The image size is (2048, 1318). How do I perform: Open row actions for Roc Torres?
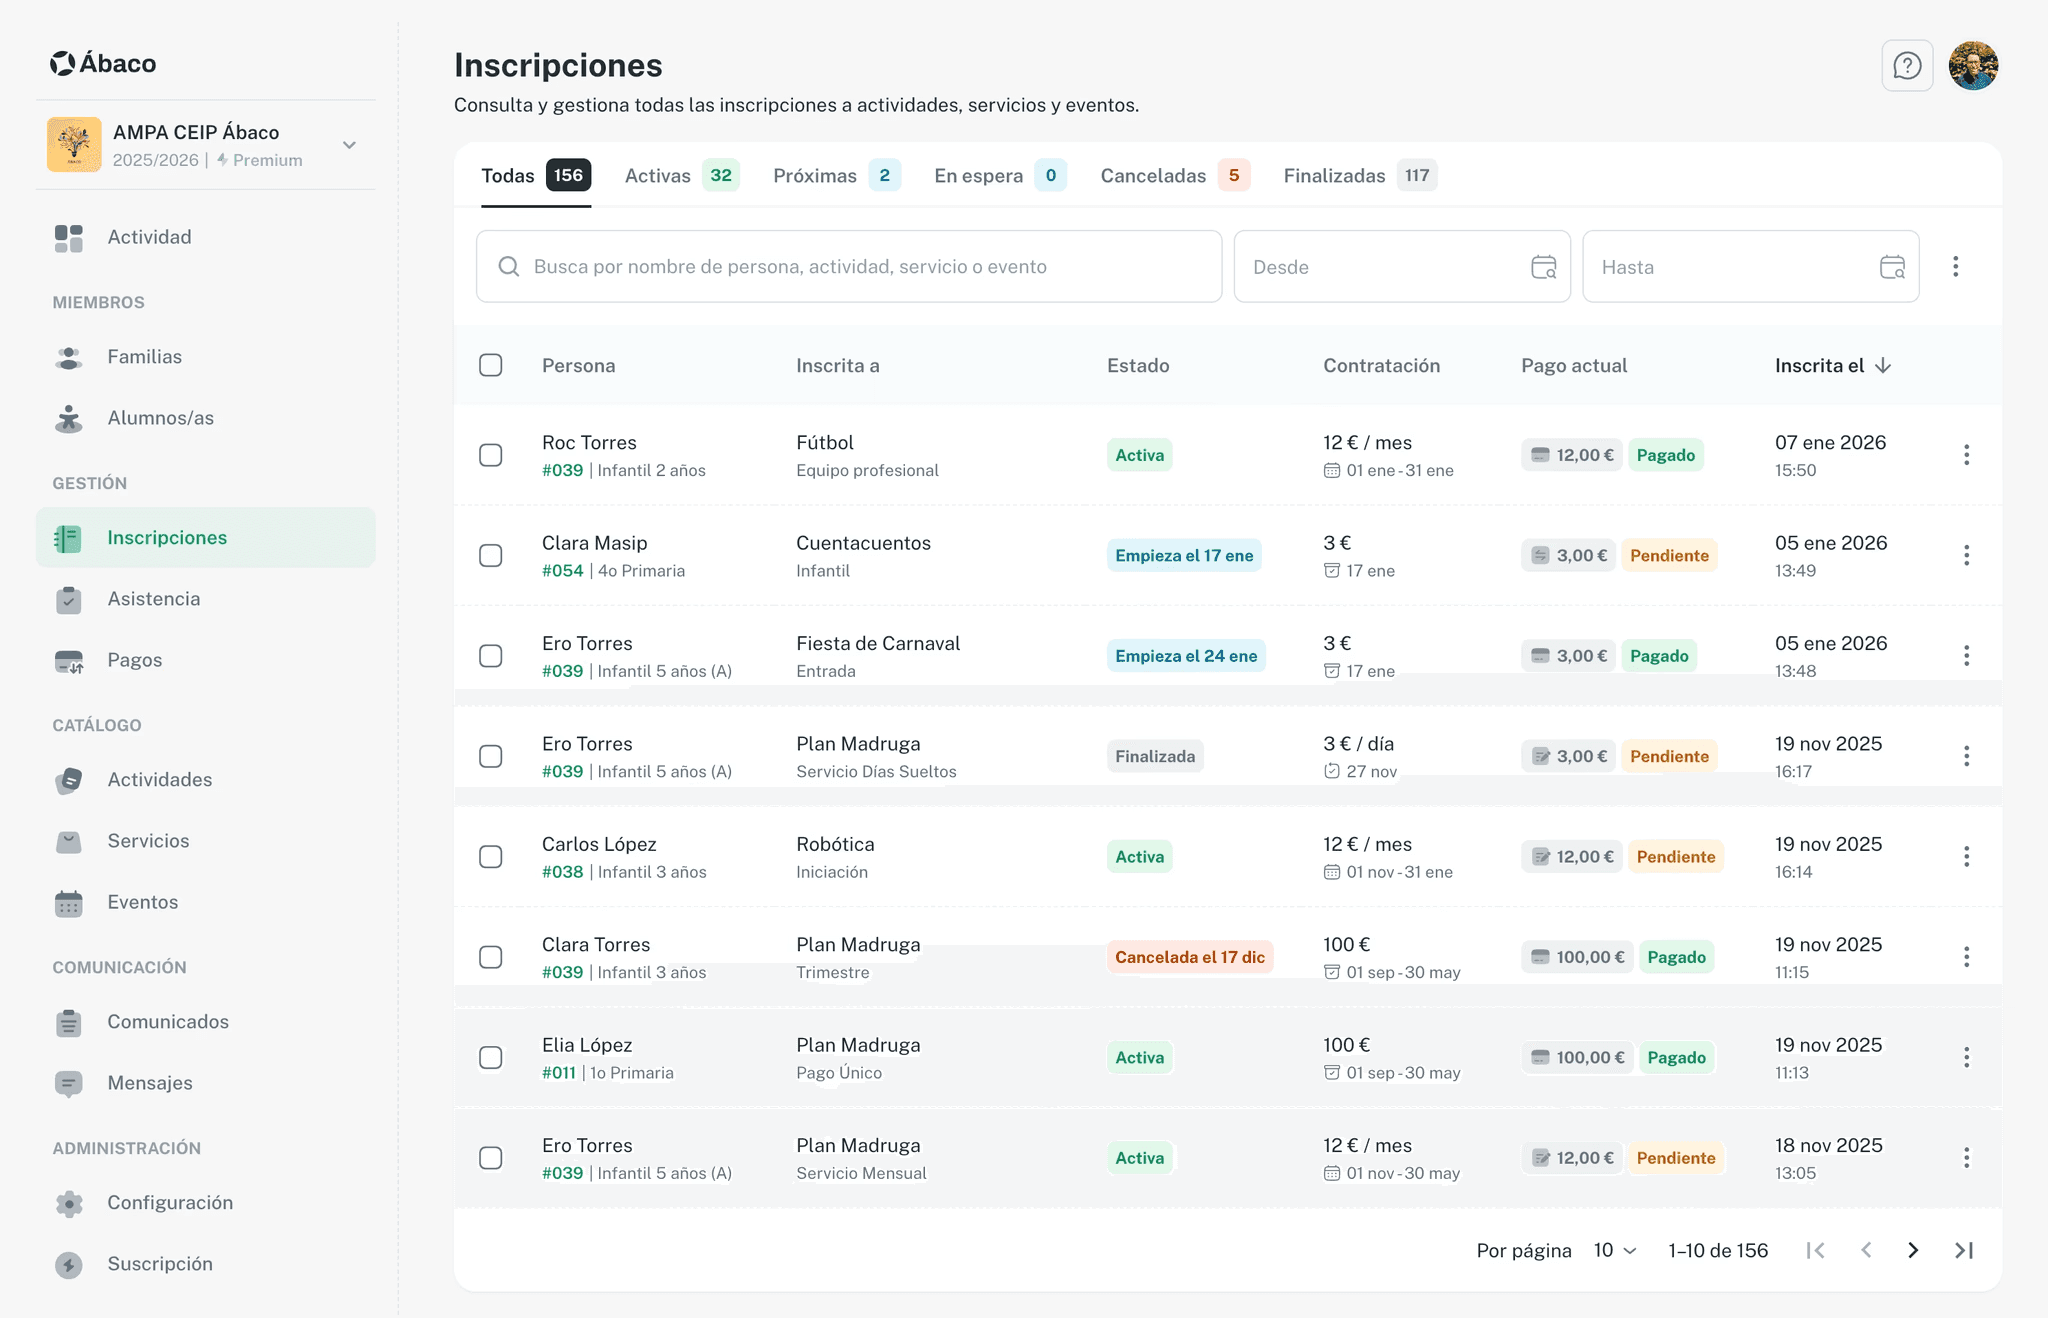1966,455
